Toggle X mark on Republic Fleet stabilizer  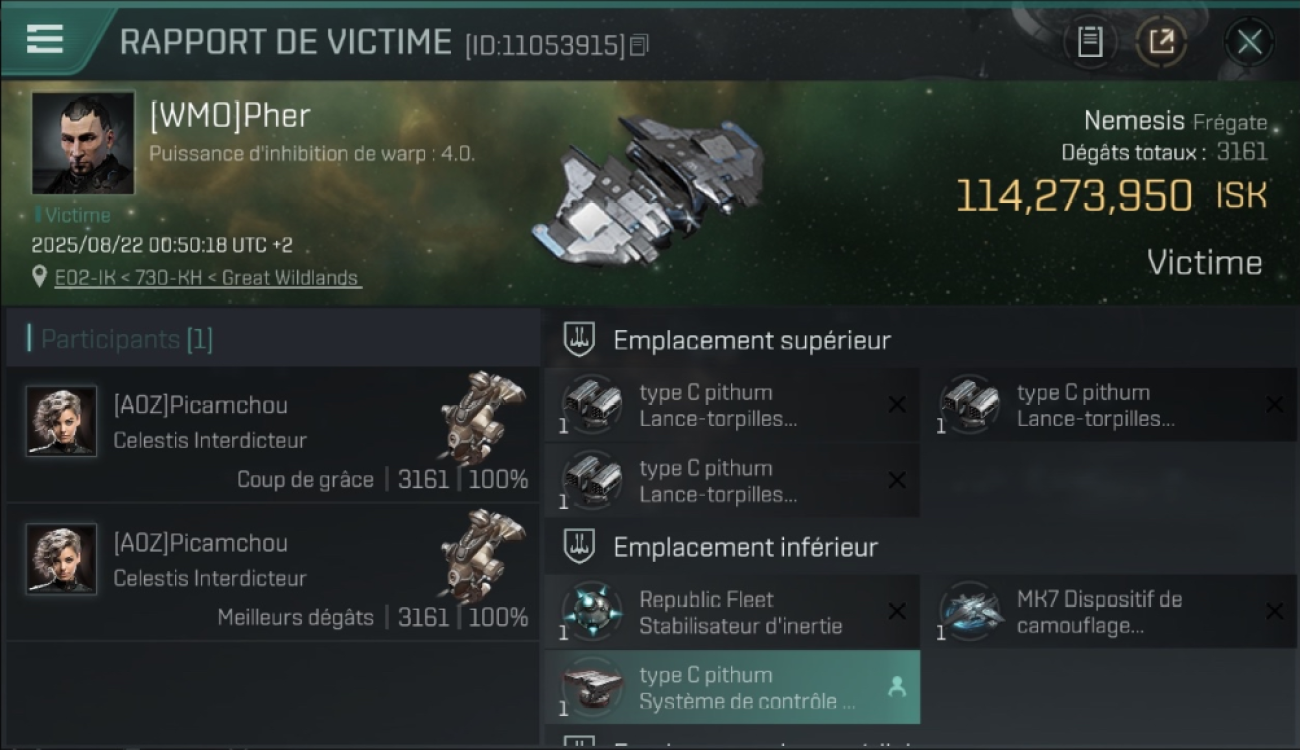click(897, 611)
